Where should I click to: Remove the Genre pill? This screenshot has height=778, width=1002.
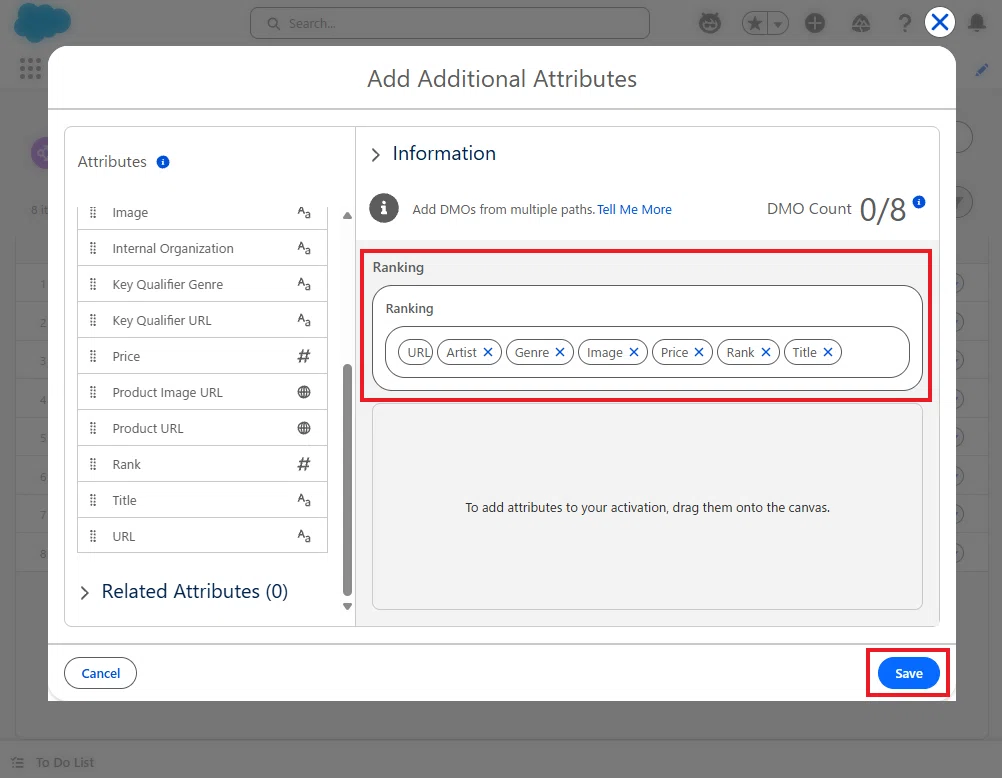(x=560, y=352)
